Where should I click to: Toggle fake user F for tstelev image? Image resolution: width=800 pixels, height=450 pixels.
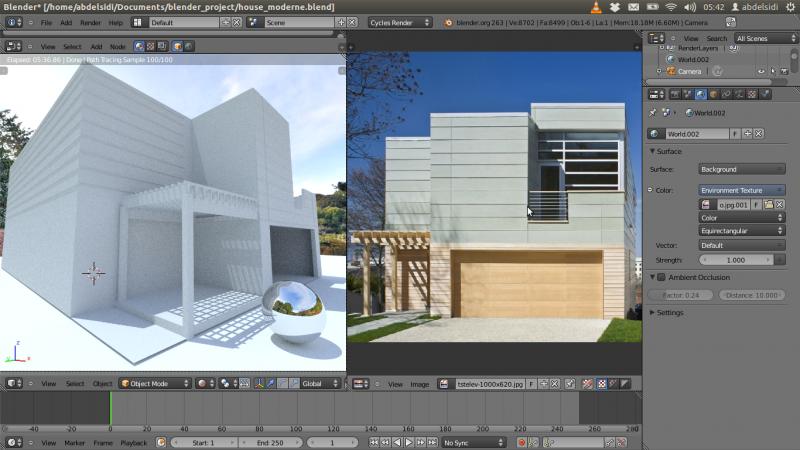pos(531,384)
